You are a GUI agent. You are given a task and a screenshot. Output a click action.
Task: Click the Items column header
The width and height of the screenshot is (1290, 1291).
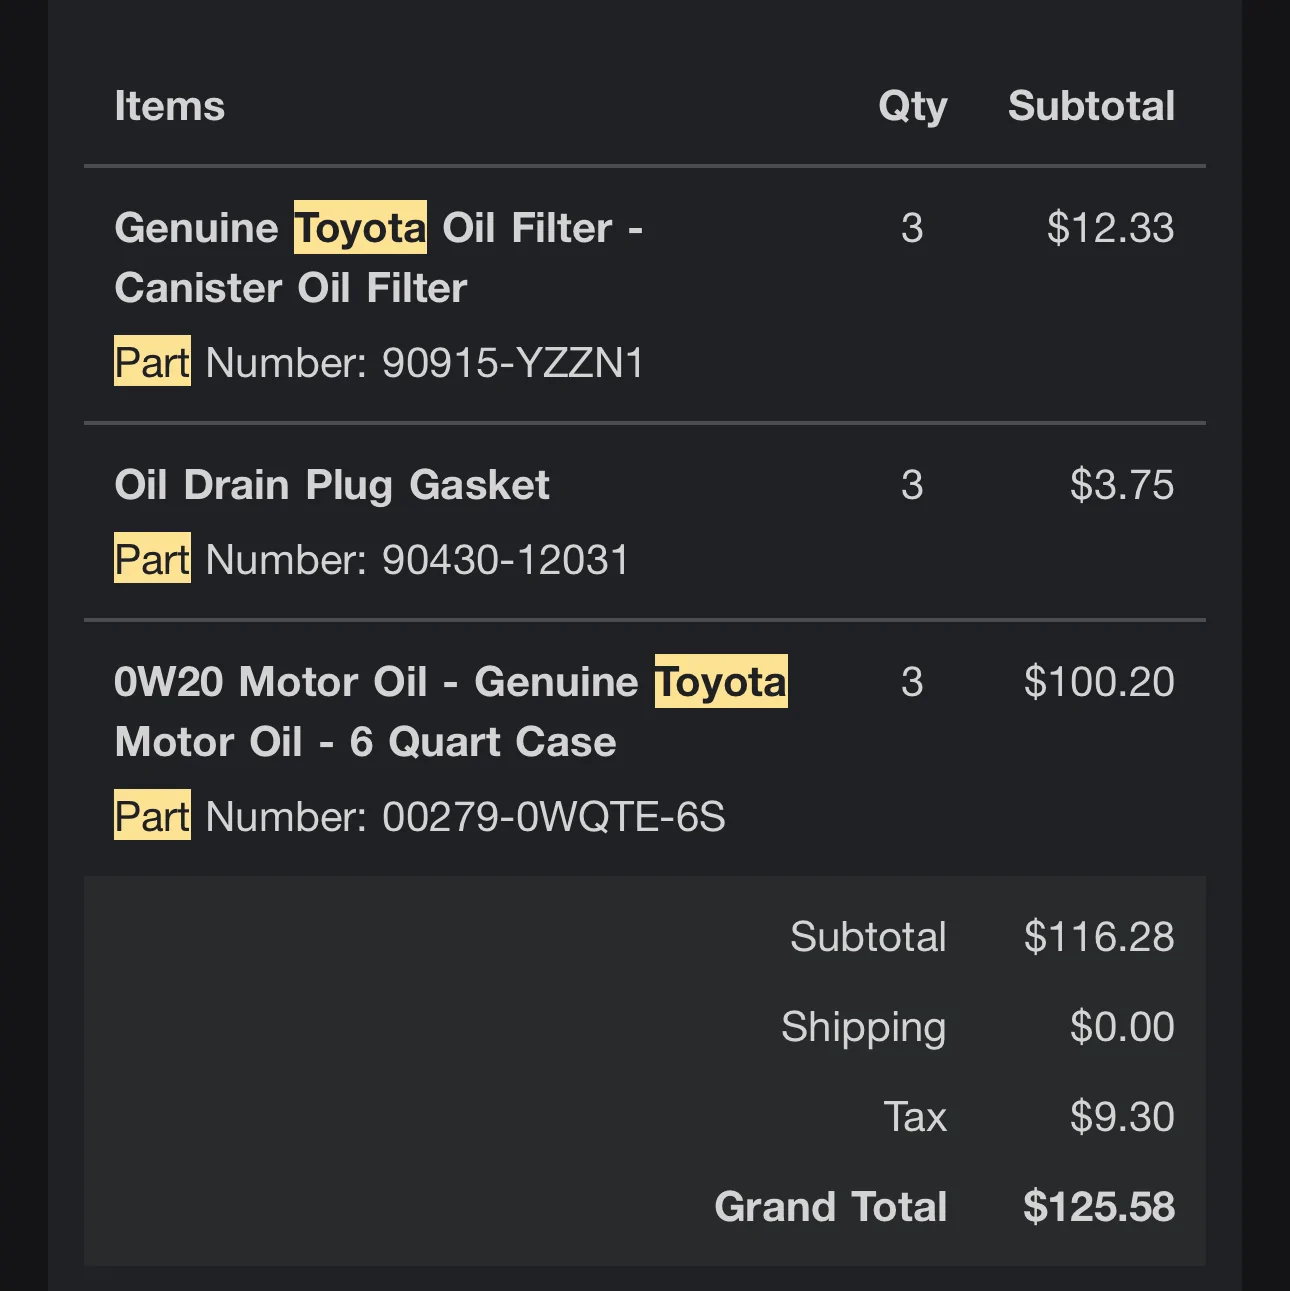pos(170,106)
